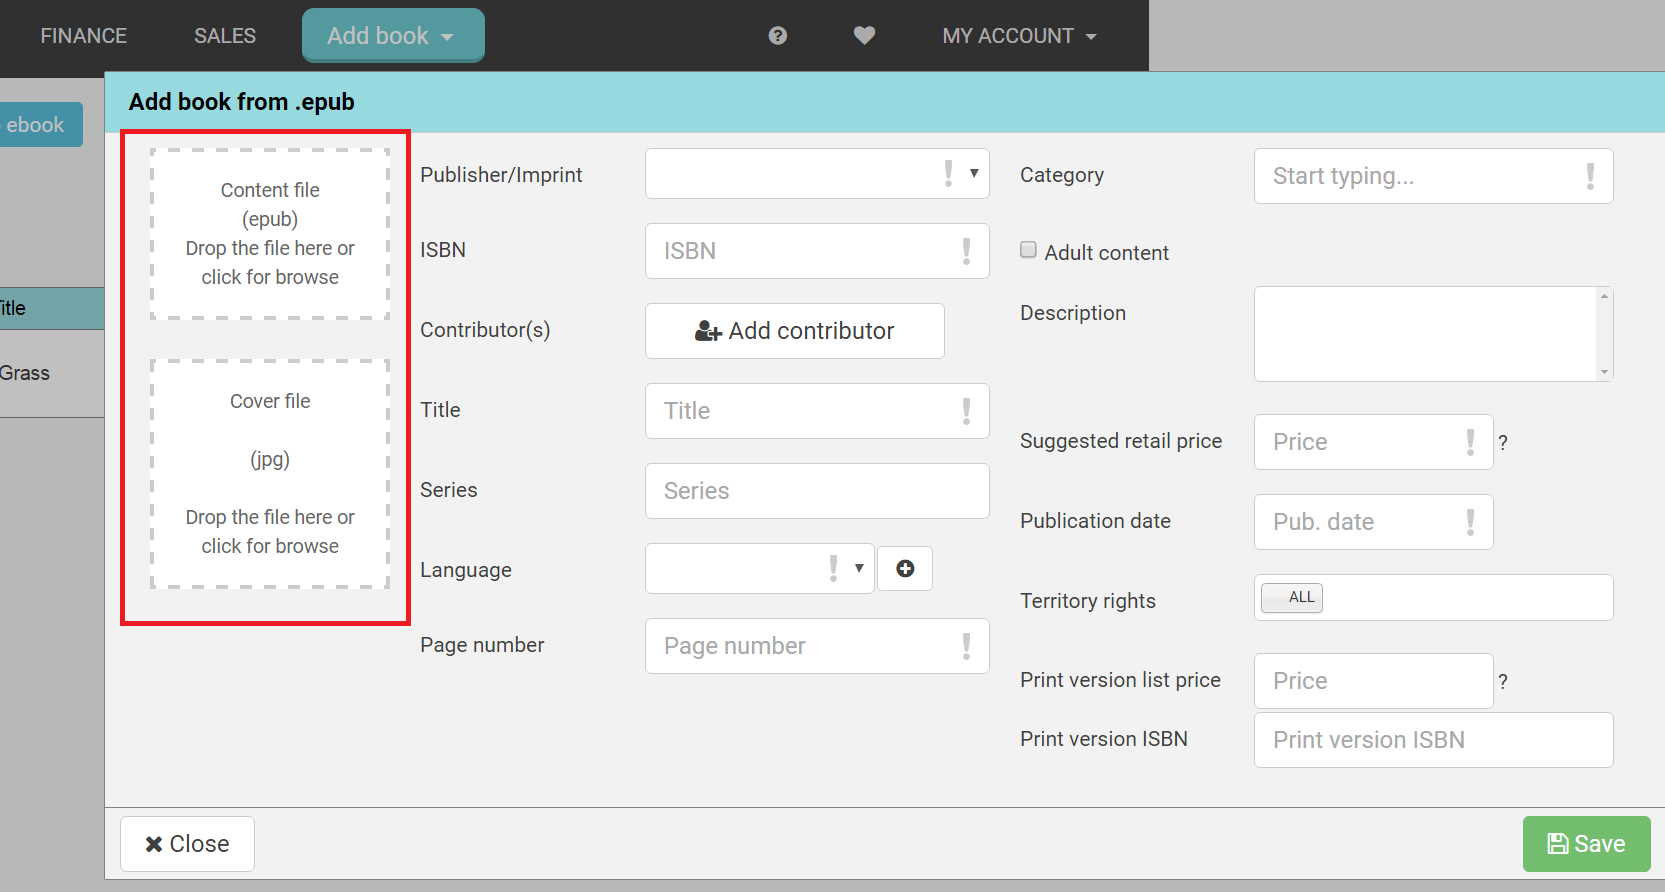Open the Add book dropdown

click(393, 36)
